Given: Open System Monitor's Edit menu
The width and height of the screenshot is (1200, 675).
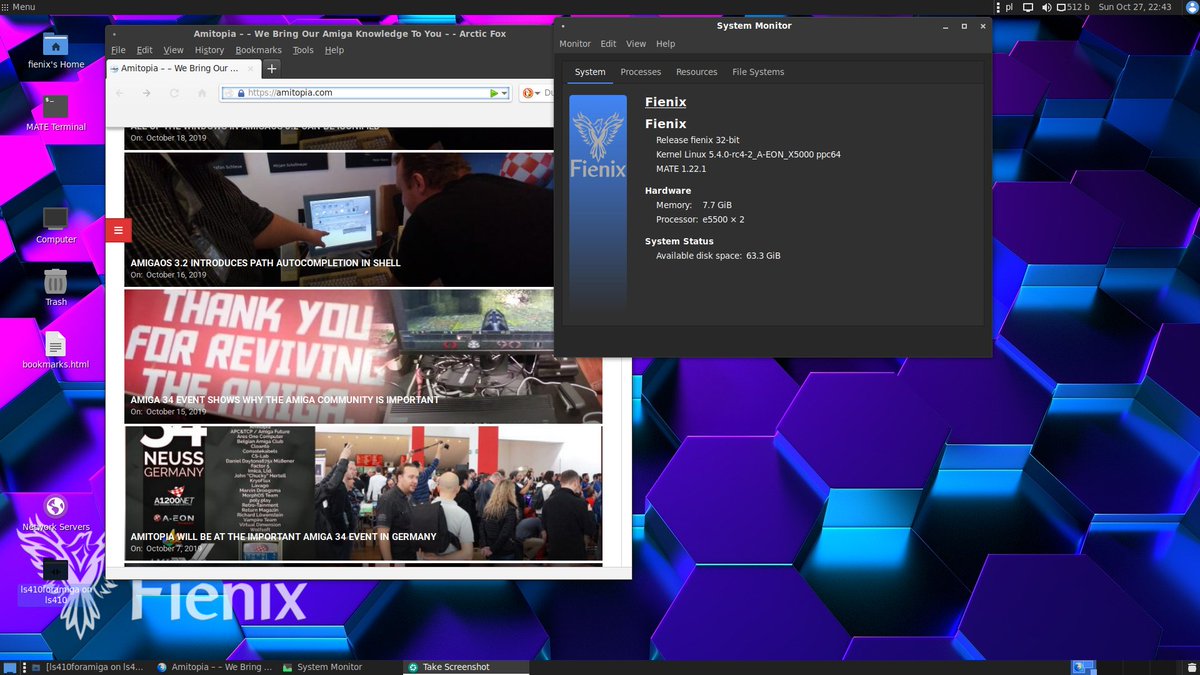Looking at the screenshot, I should (x=608, y=44).
